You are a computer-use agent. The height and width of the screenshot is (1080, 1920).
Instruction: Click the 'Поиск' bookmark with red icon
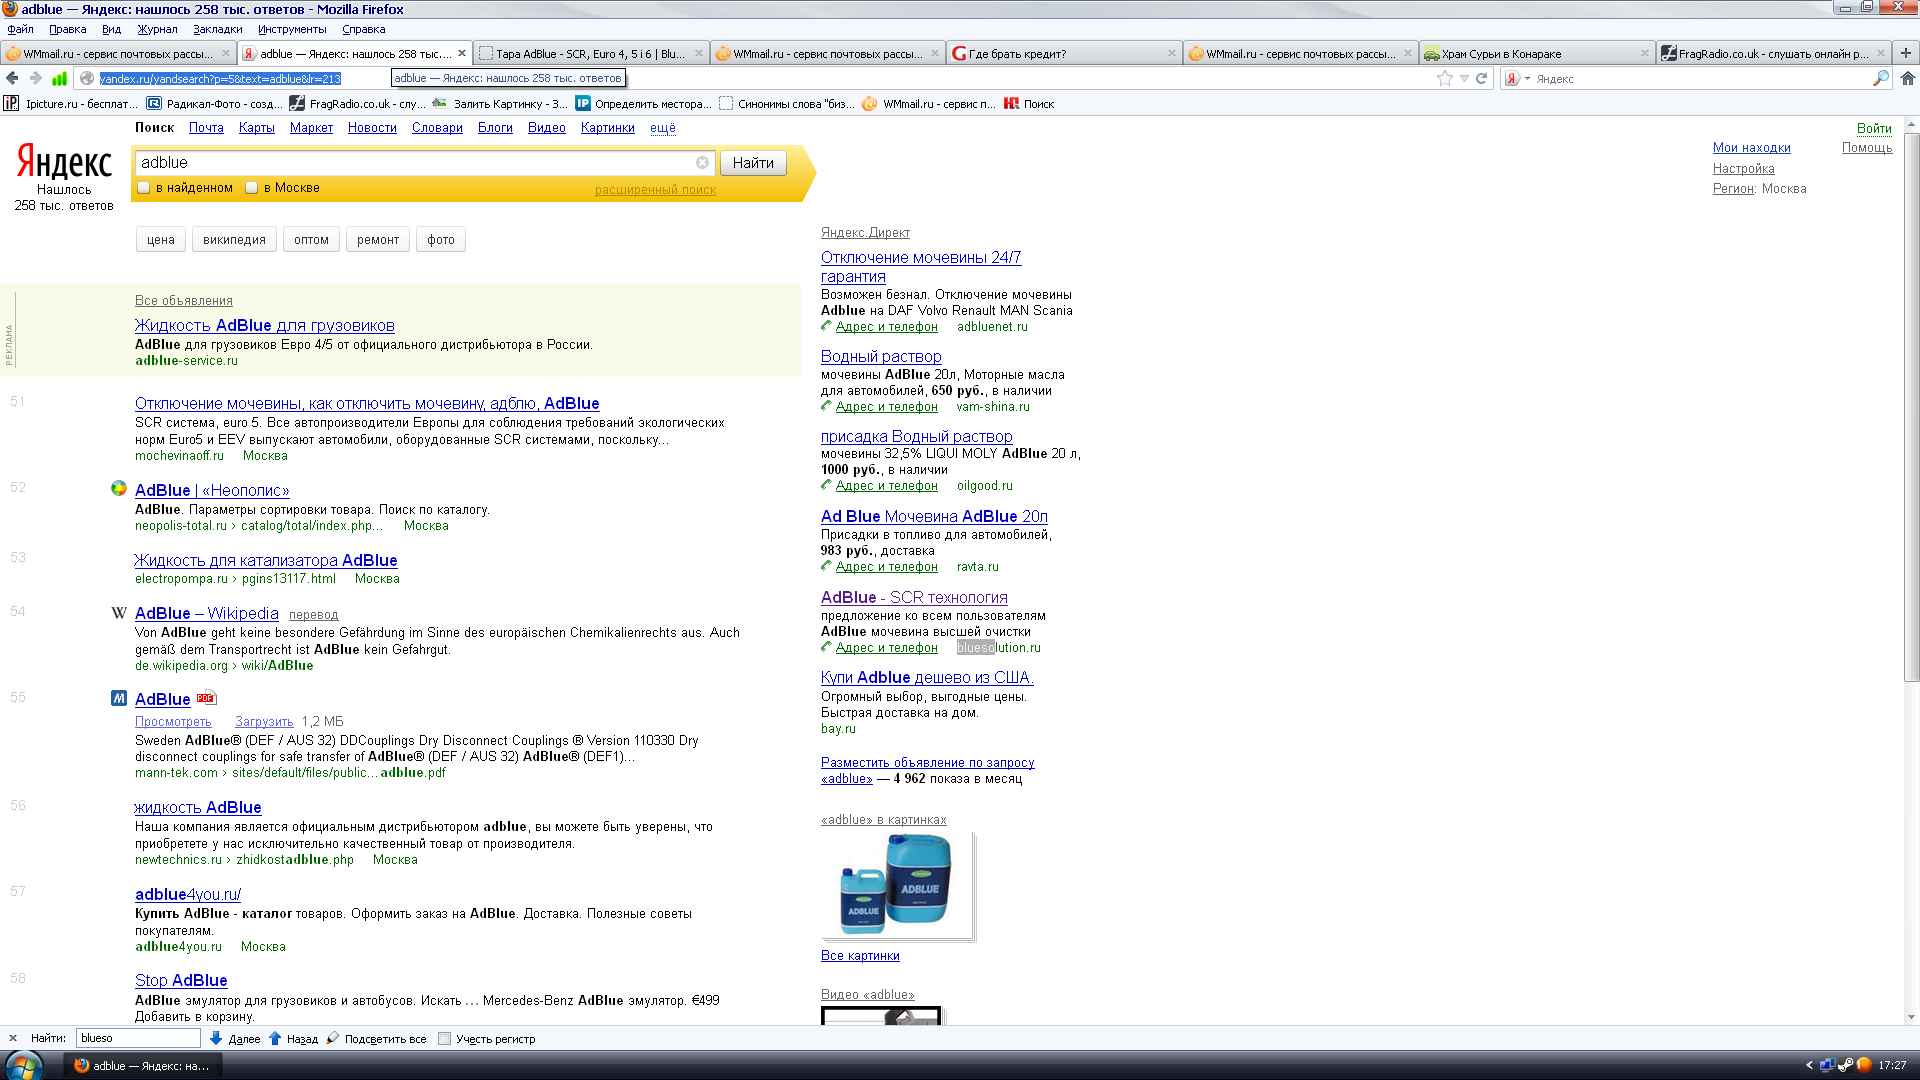(x=1029, y=104)
